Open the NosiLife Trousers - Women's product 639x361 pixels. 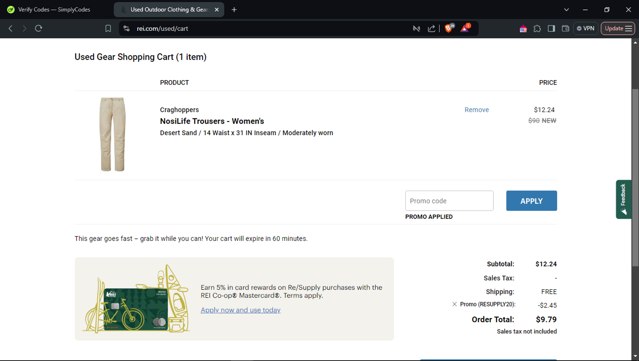coord(212,121)
